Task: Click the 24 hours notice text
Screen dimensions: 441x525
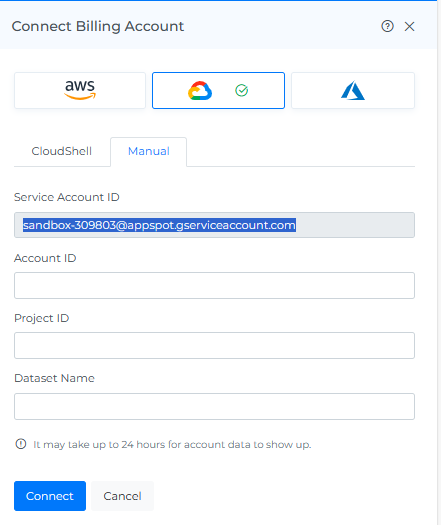Action: click(x=172, y=445)
